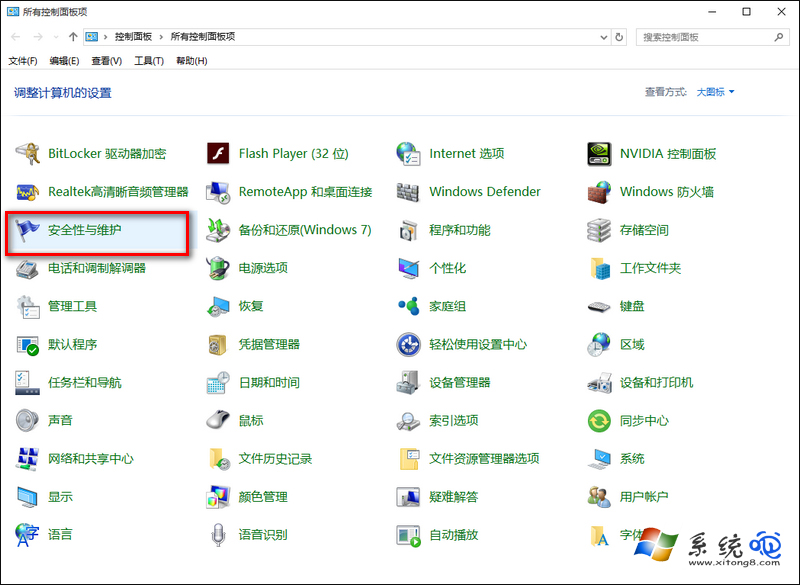
Task: Click the 区域 globe-clock icon
Action: pyautogui.click(x=599, y=345)
